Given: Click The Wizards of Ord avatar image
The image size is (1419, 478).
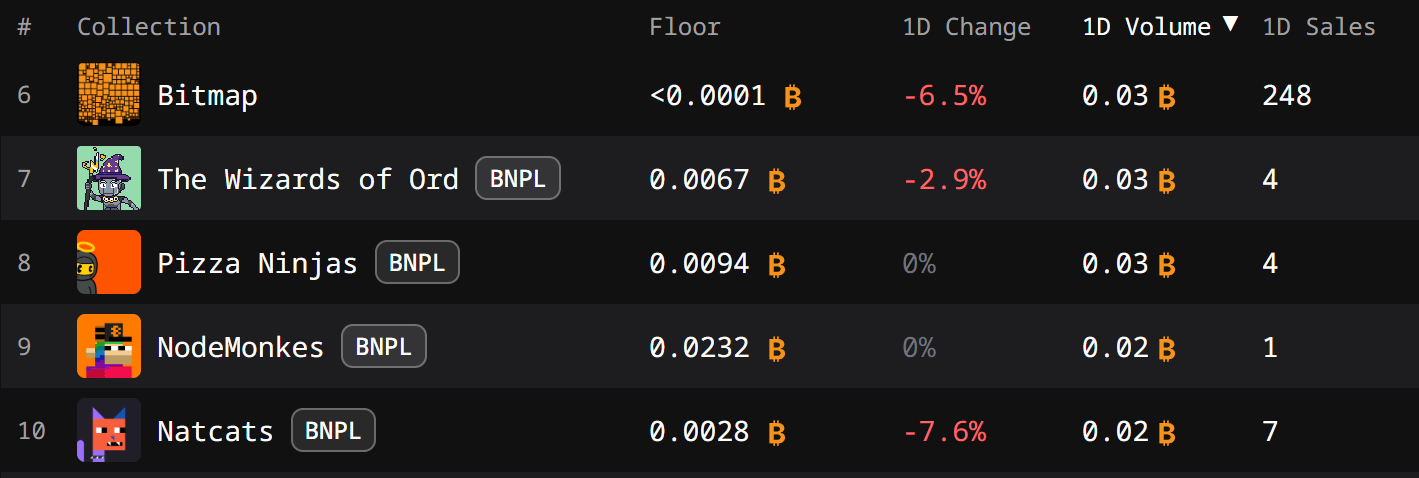Looking at the screenshot, I should coord(109,178).
